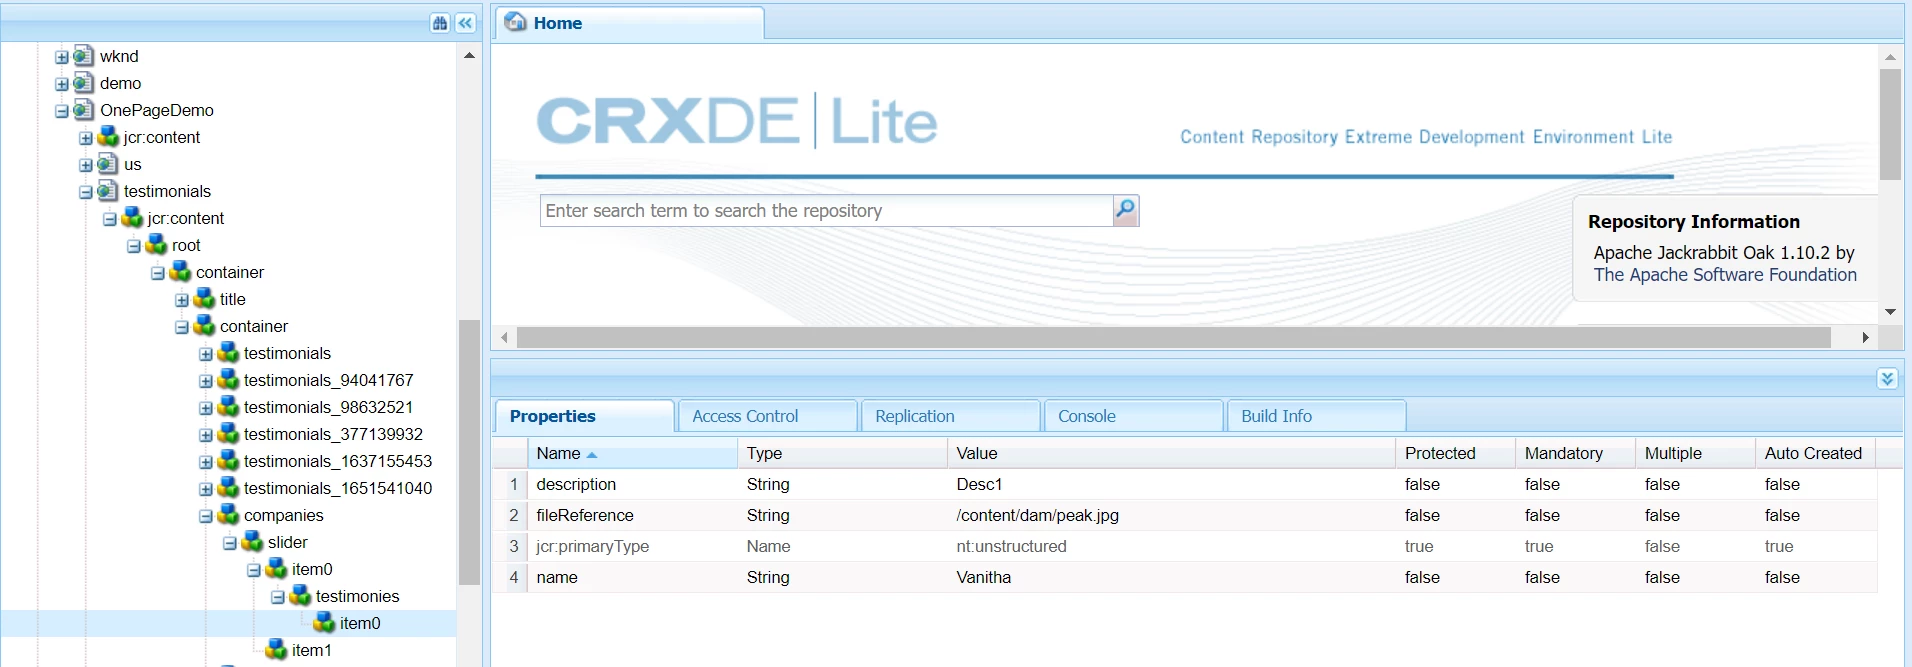Open the Replication tab
Image resolution: width=1912 pixels, height=667 pixels.
point(950,416)
